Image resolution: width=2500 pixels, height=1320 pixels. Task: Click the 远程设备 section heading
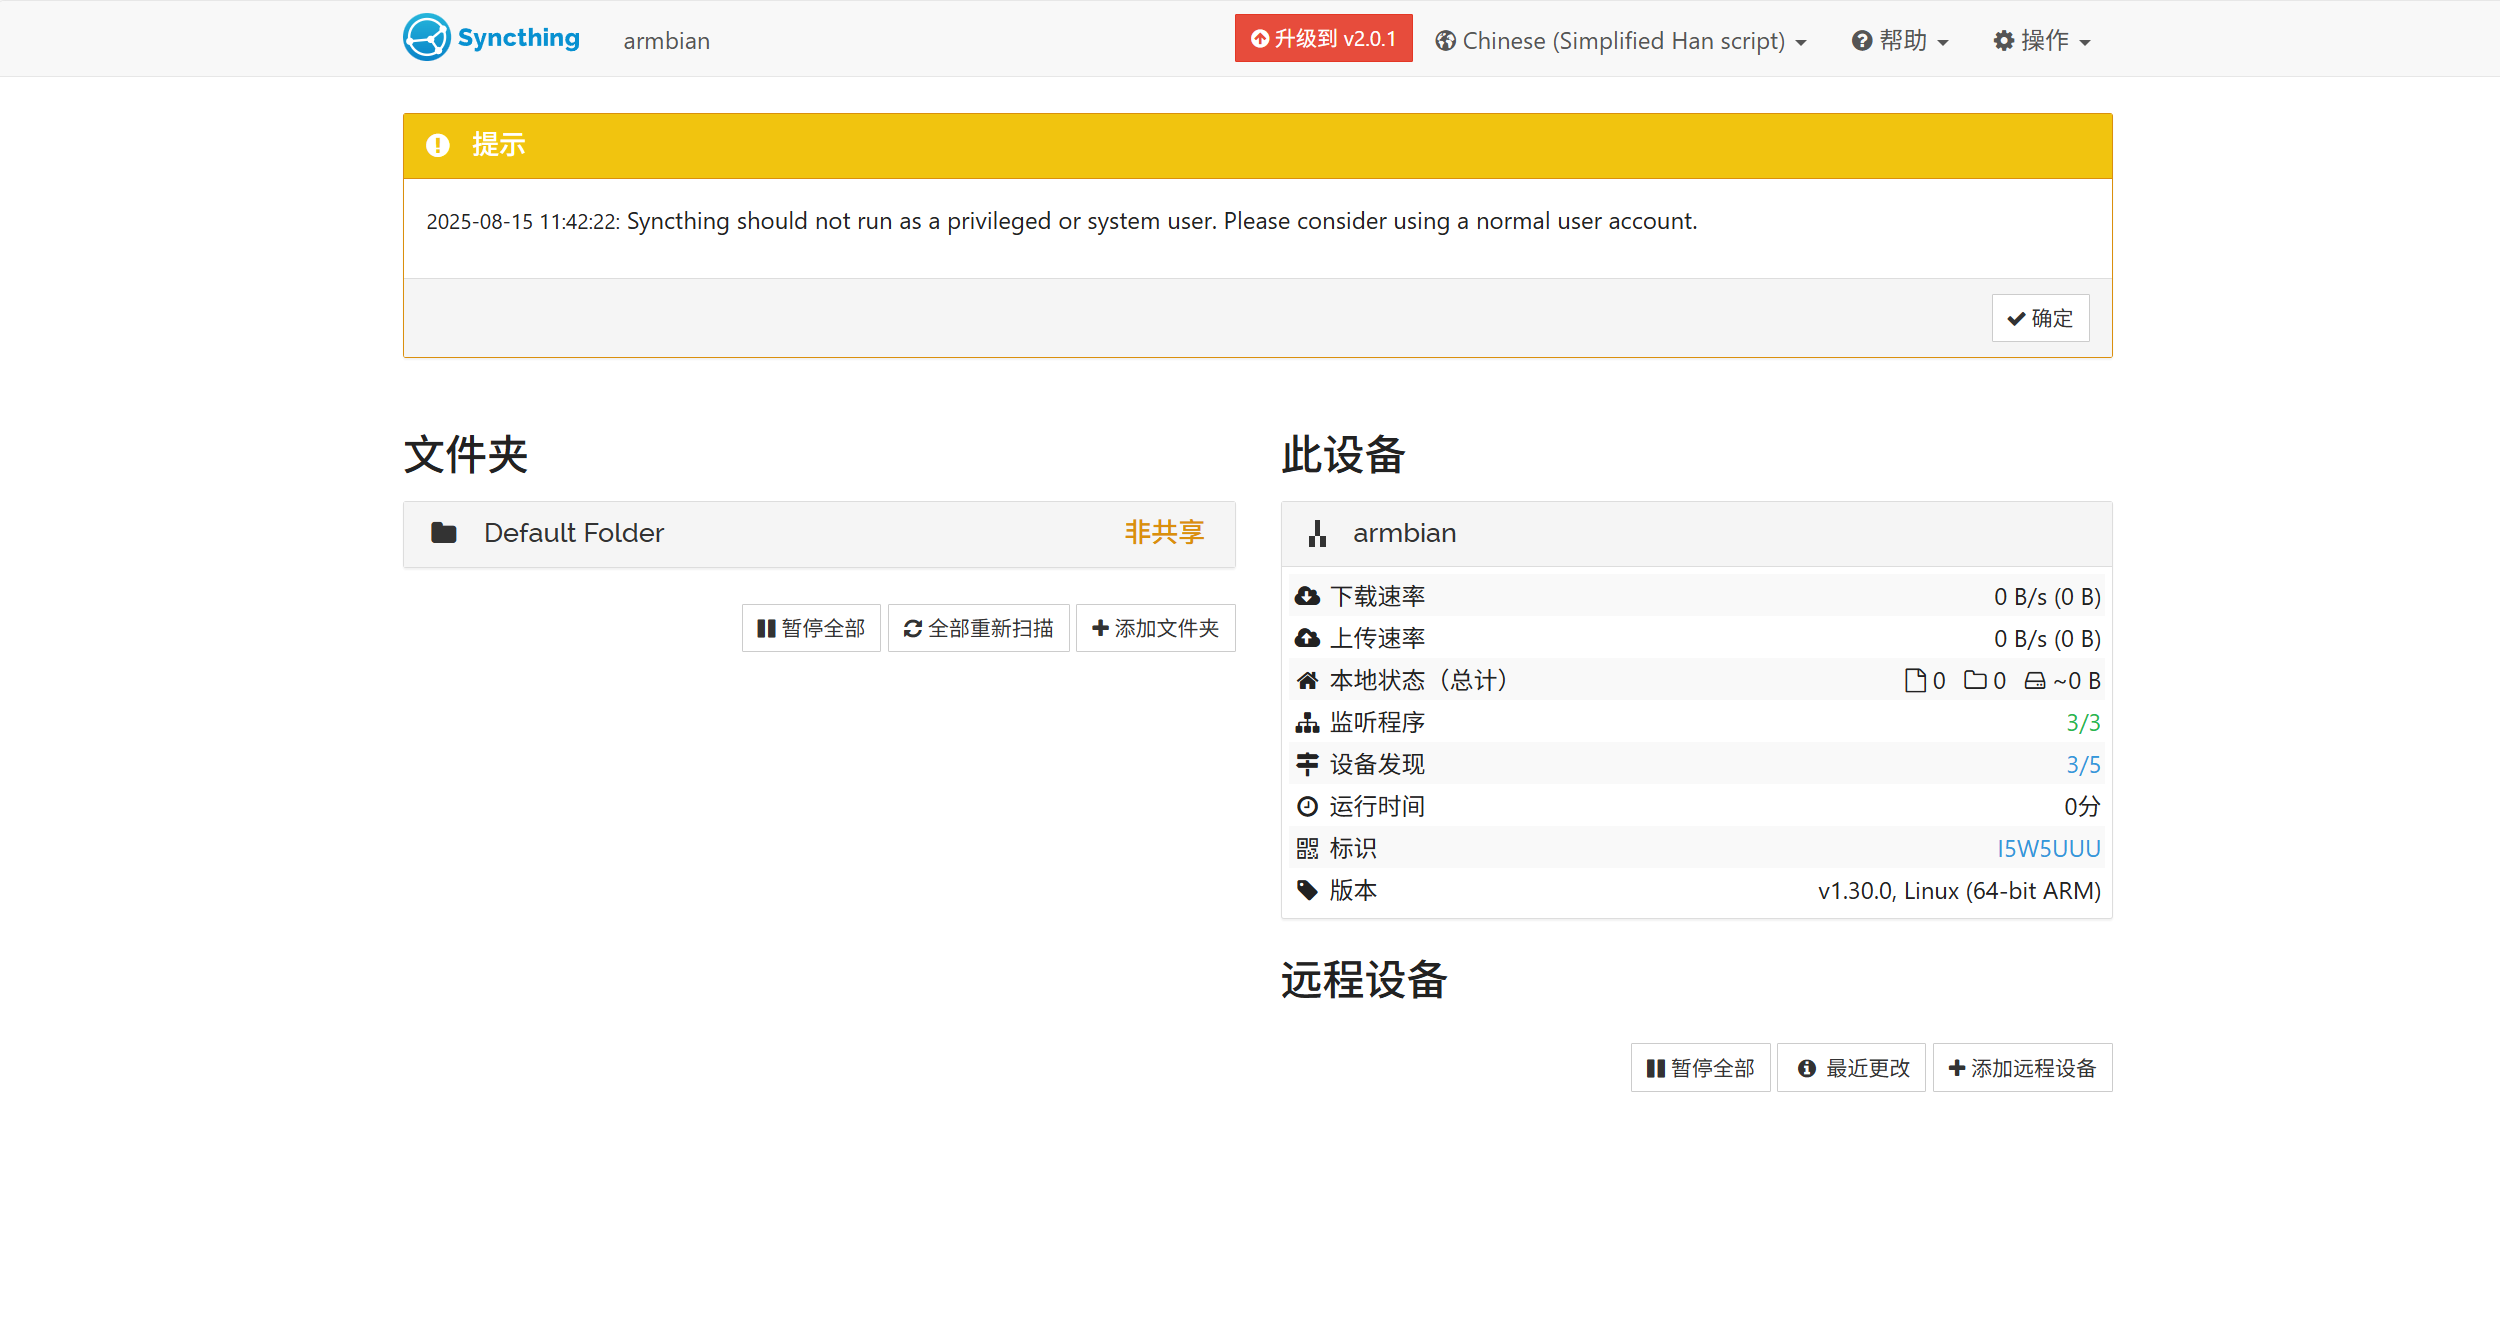[1365, 980]
